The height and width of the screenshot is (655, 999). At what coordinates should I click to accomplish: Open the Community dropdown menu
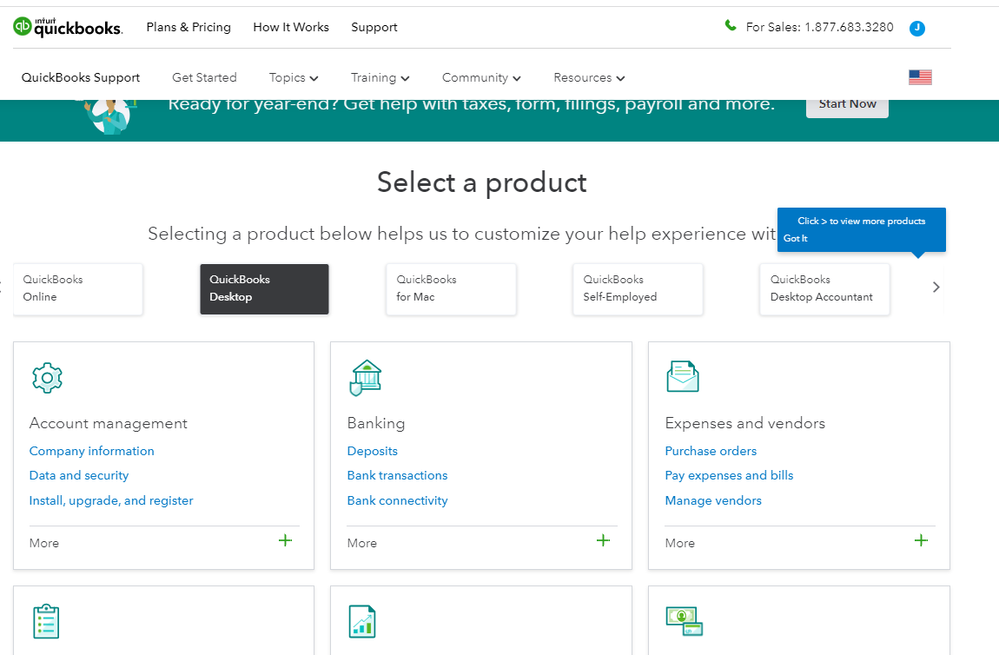[x=481, y=78]
